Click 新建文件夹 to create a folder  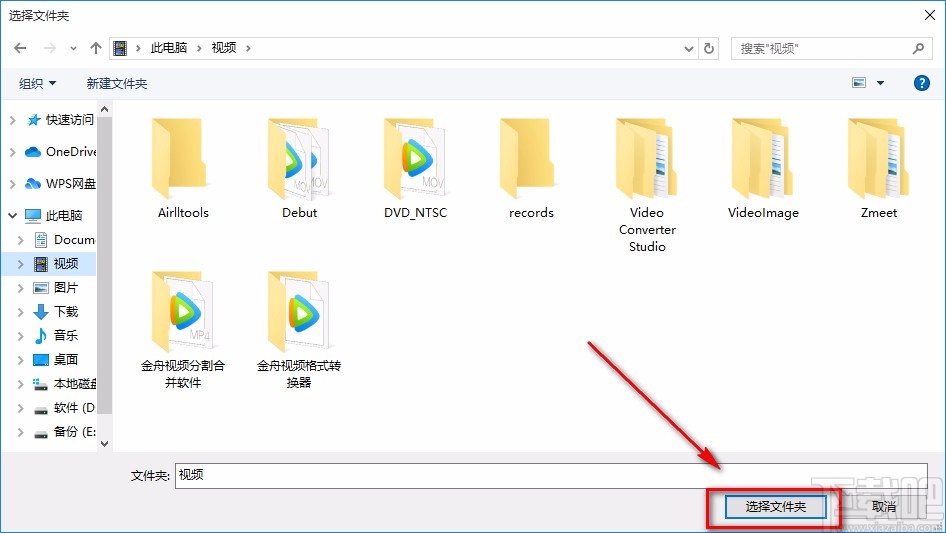[116, 83]
